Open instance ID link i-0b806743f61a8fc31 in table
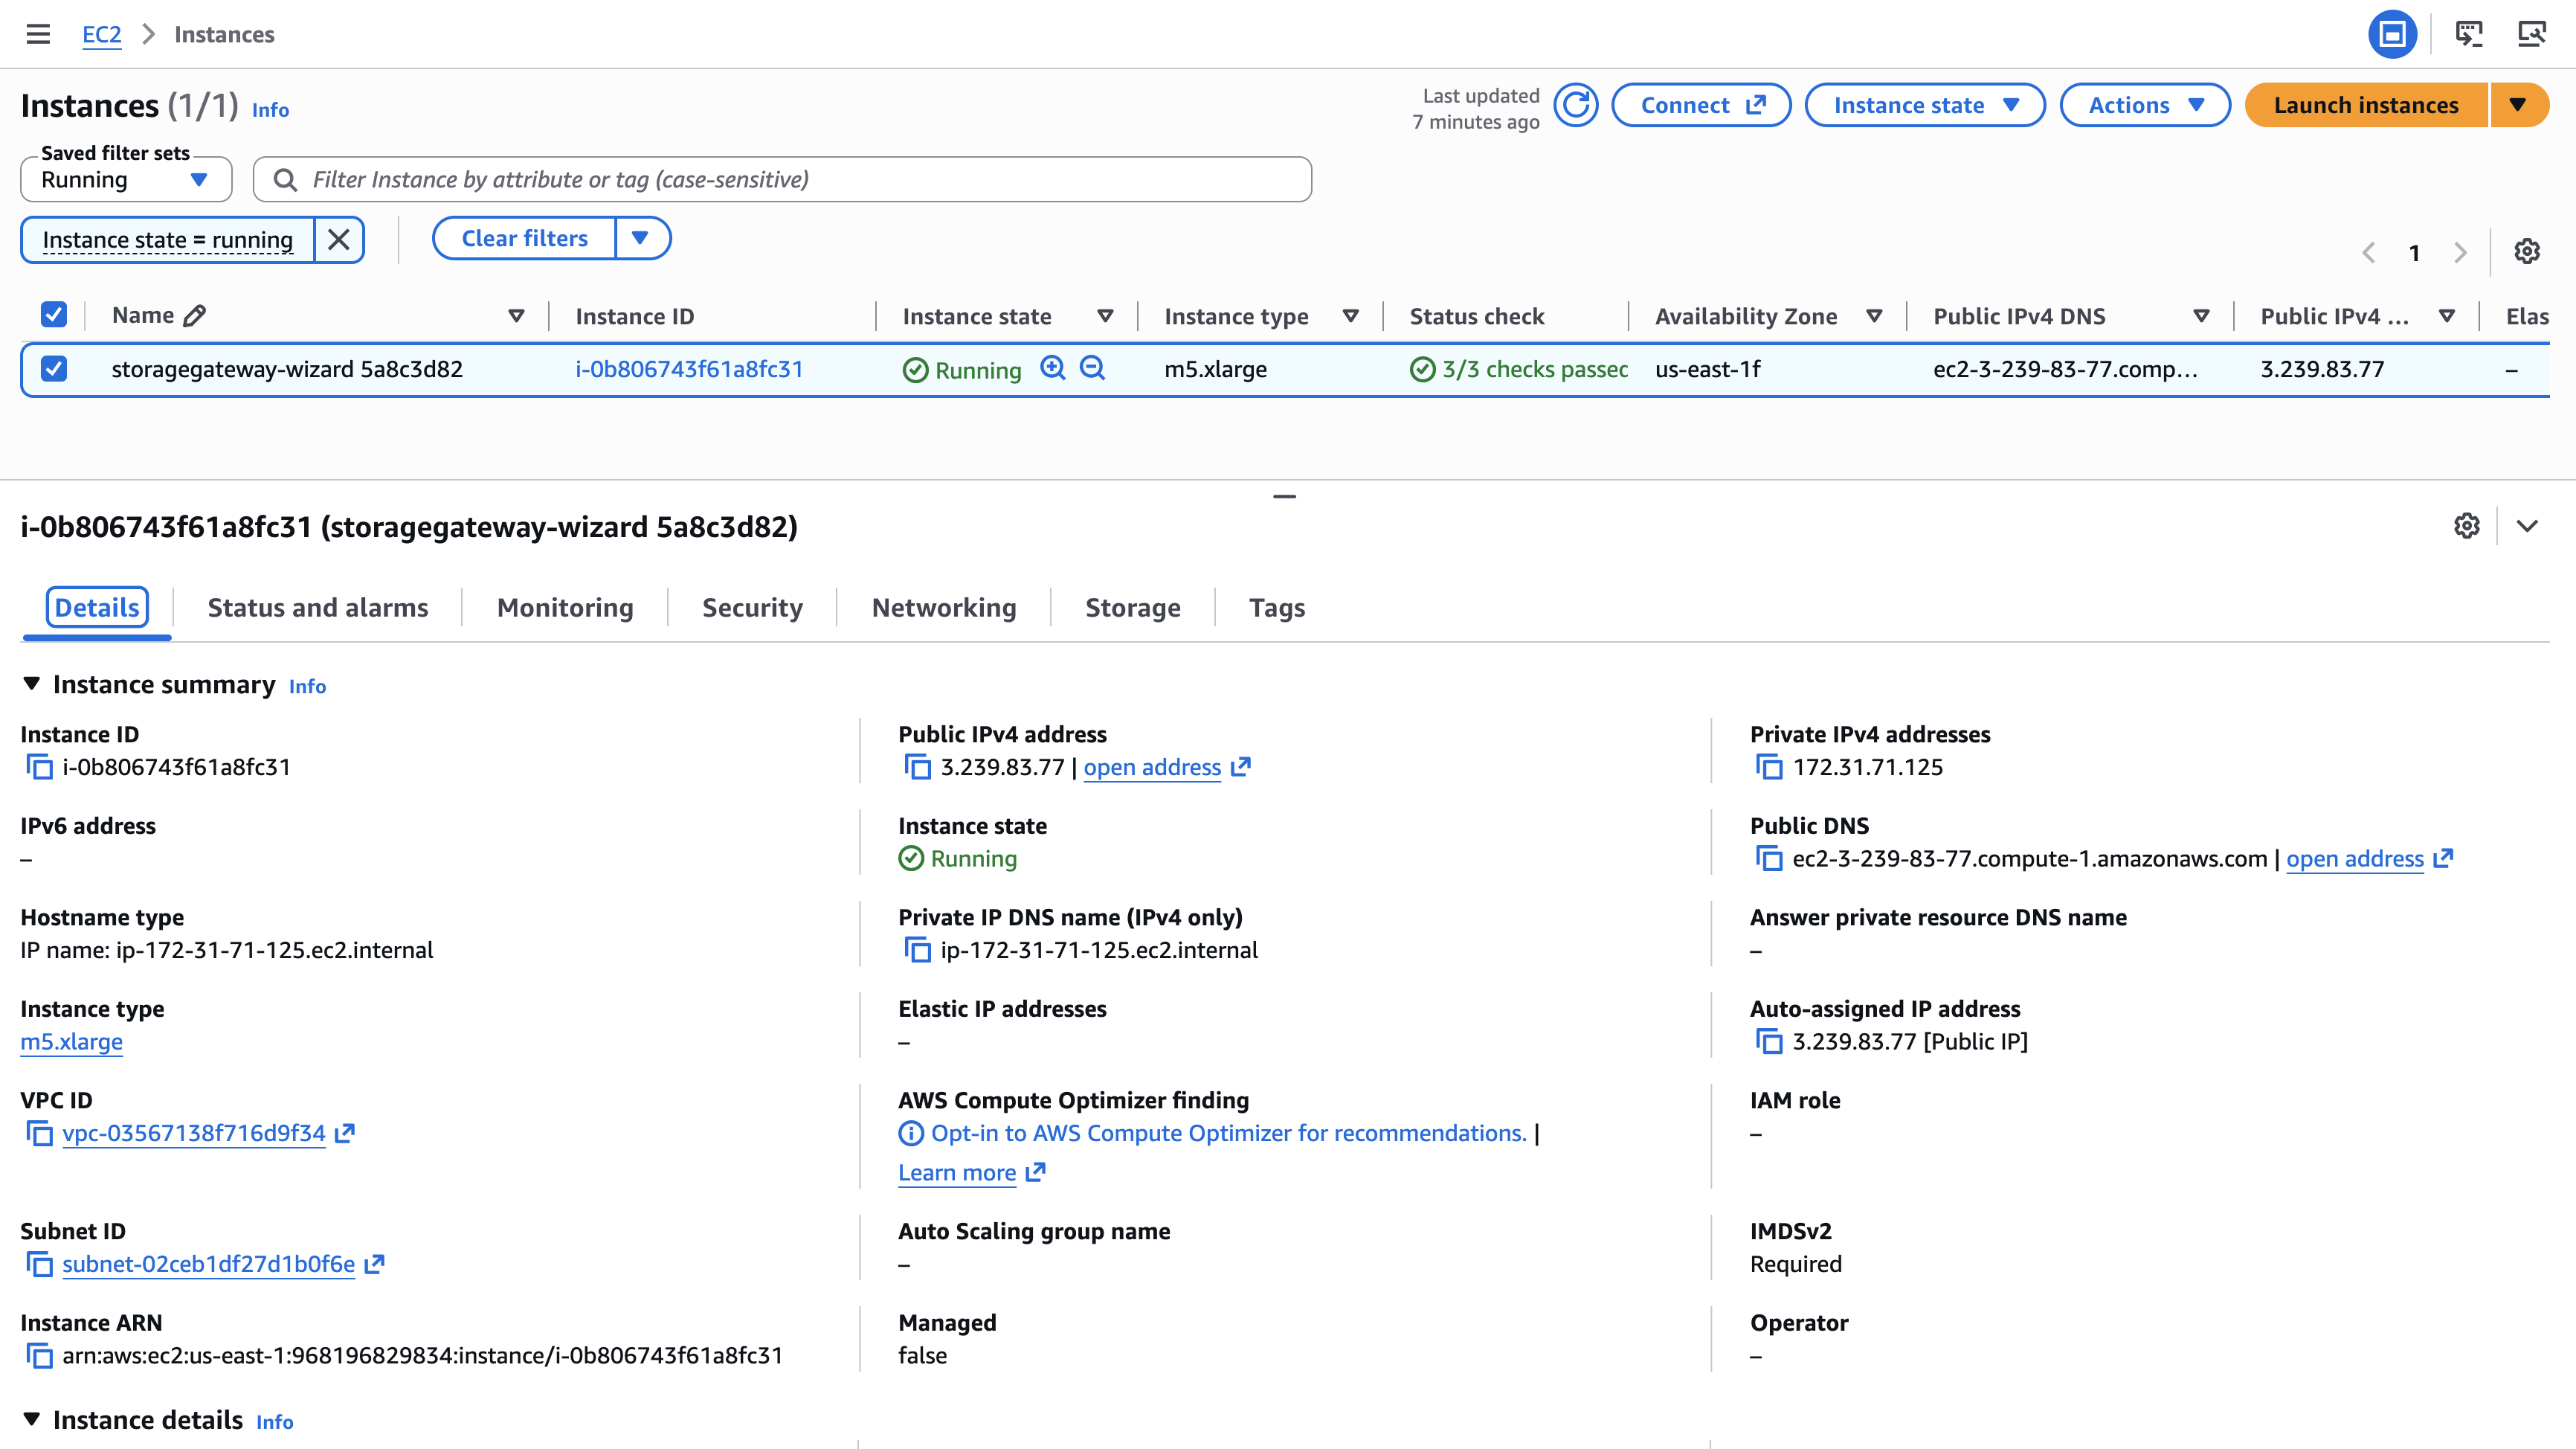Viewport: 2576px width, 1449px height. coord(689,369)
